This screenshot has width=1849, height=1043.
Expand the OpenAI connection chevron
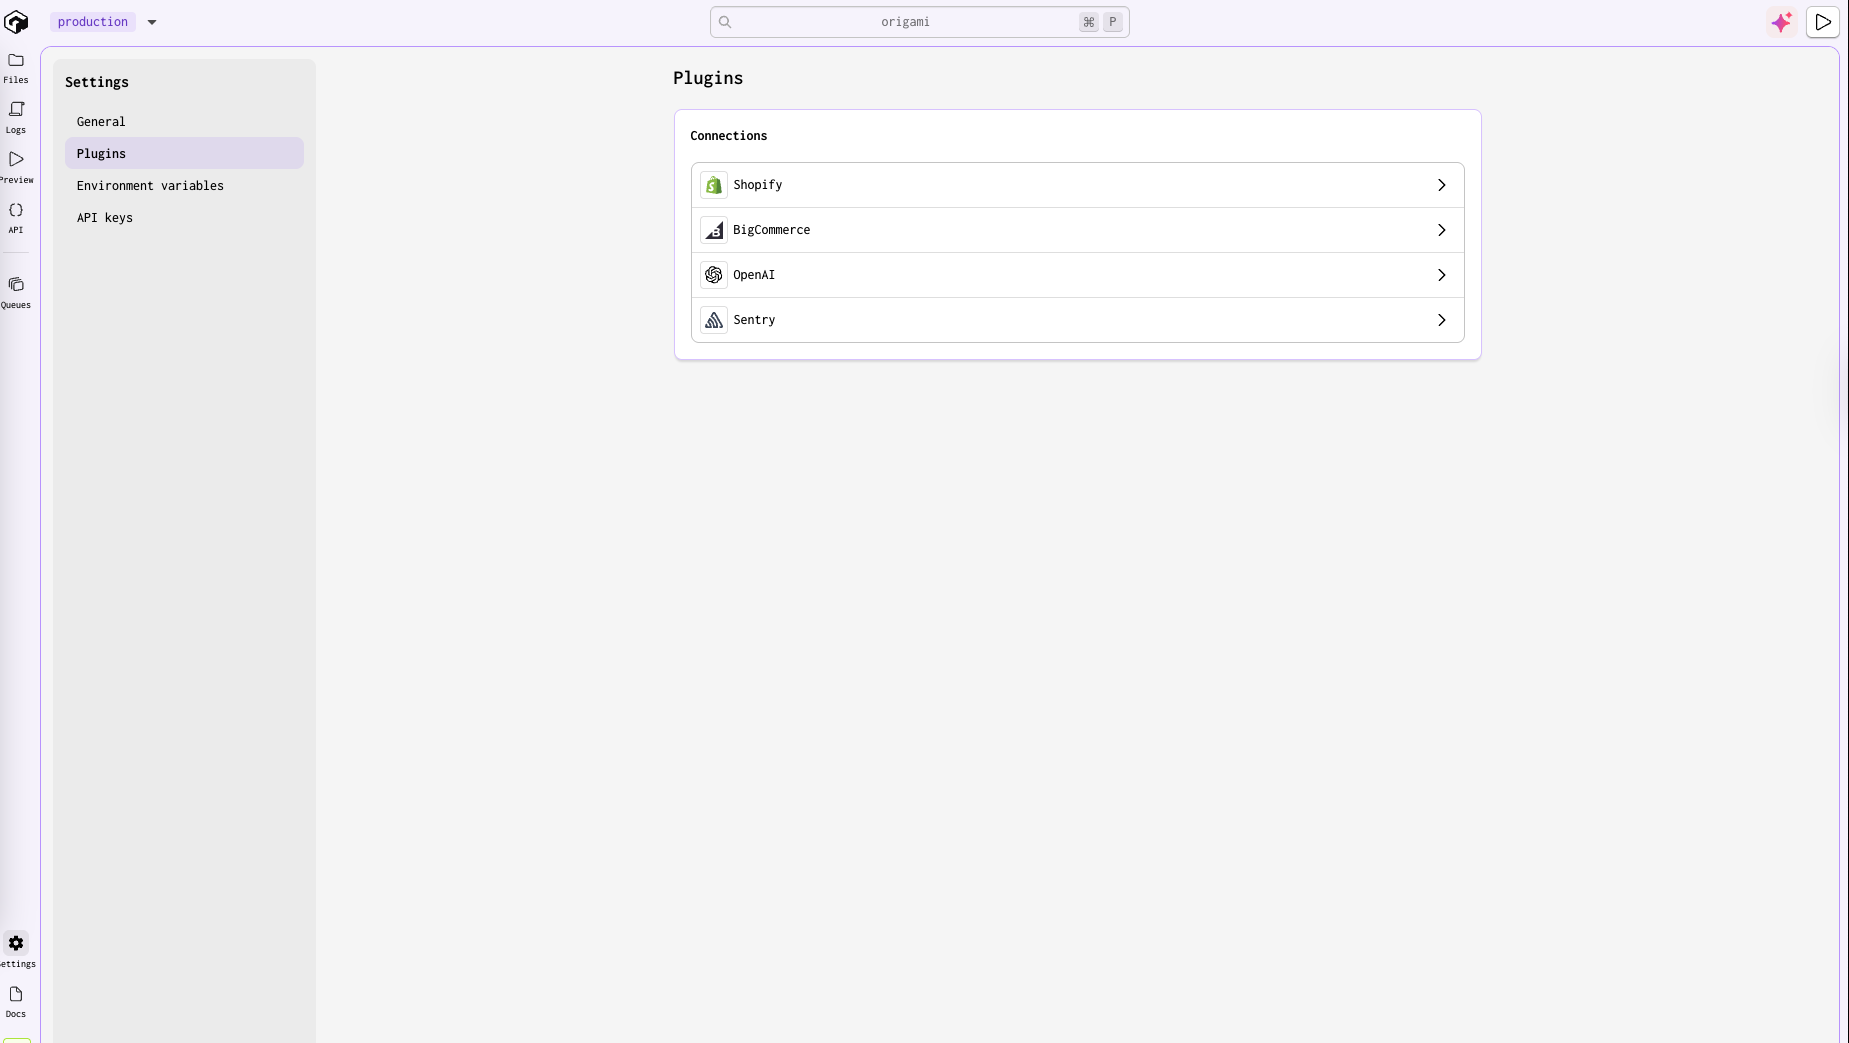[x=1442, y=275]
